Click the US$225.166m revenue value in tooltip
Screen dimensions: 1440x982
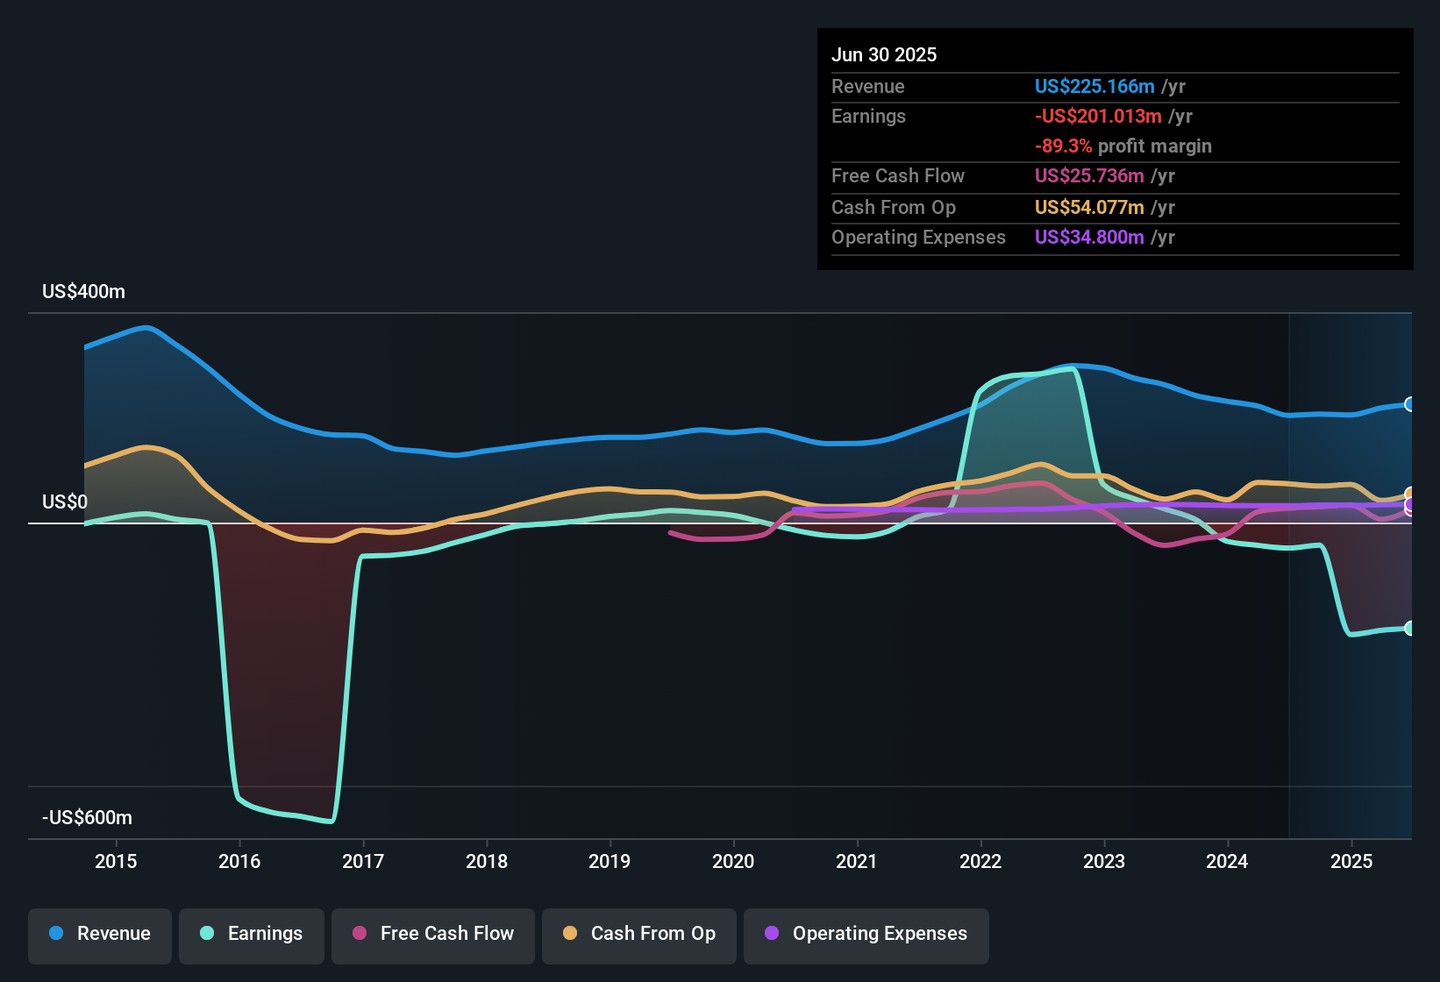(x=1094, y=87)
